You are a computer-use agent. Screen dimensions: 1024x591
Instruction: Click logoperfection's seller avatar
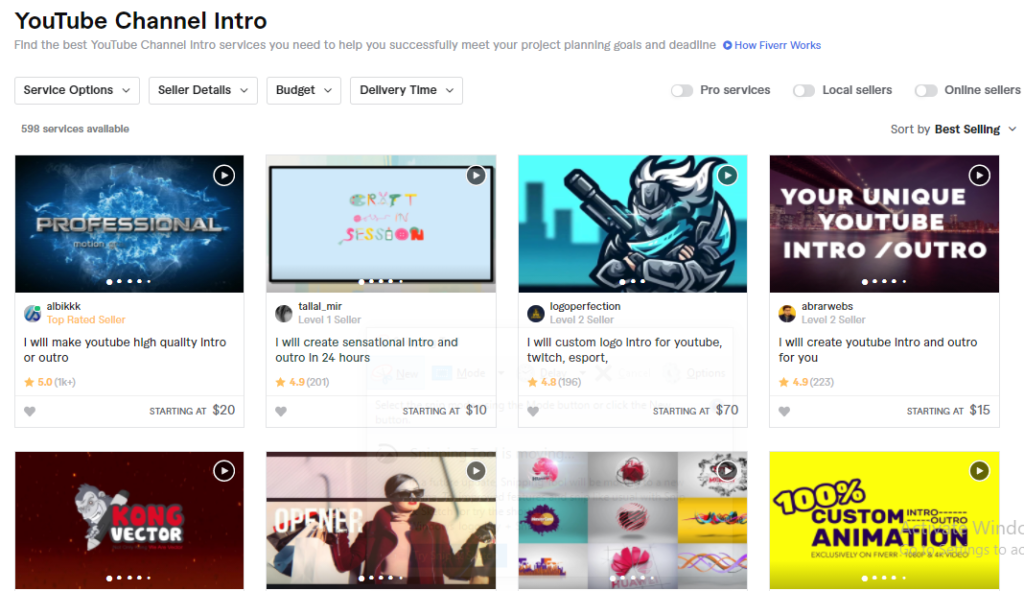pos(536,313)
